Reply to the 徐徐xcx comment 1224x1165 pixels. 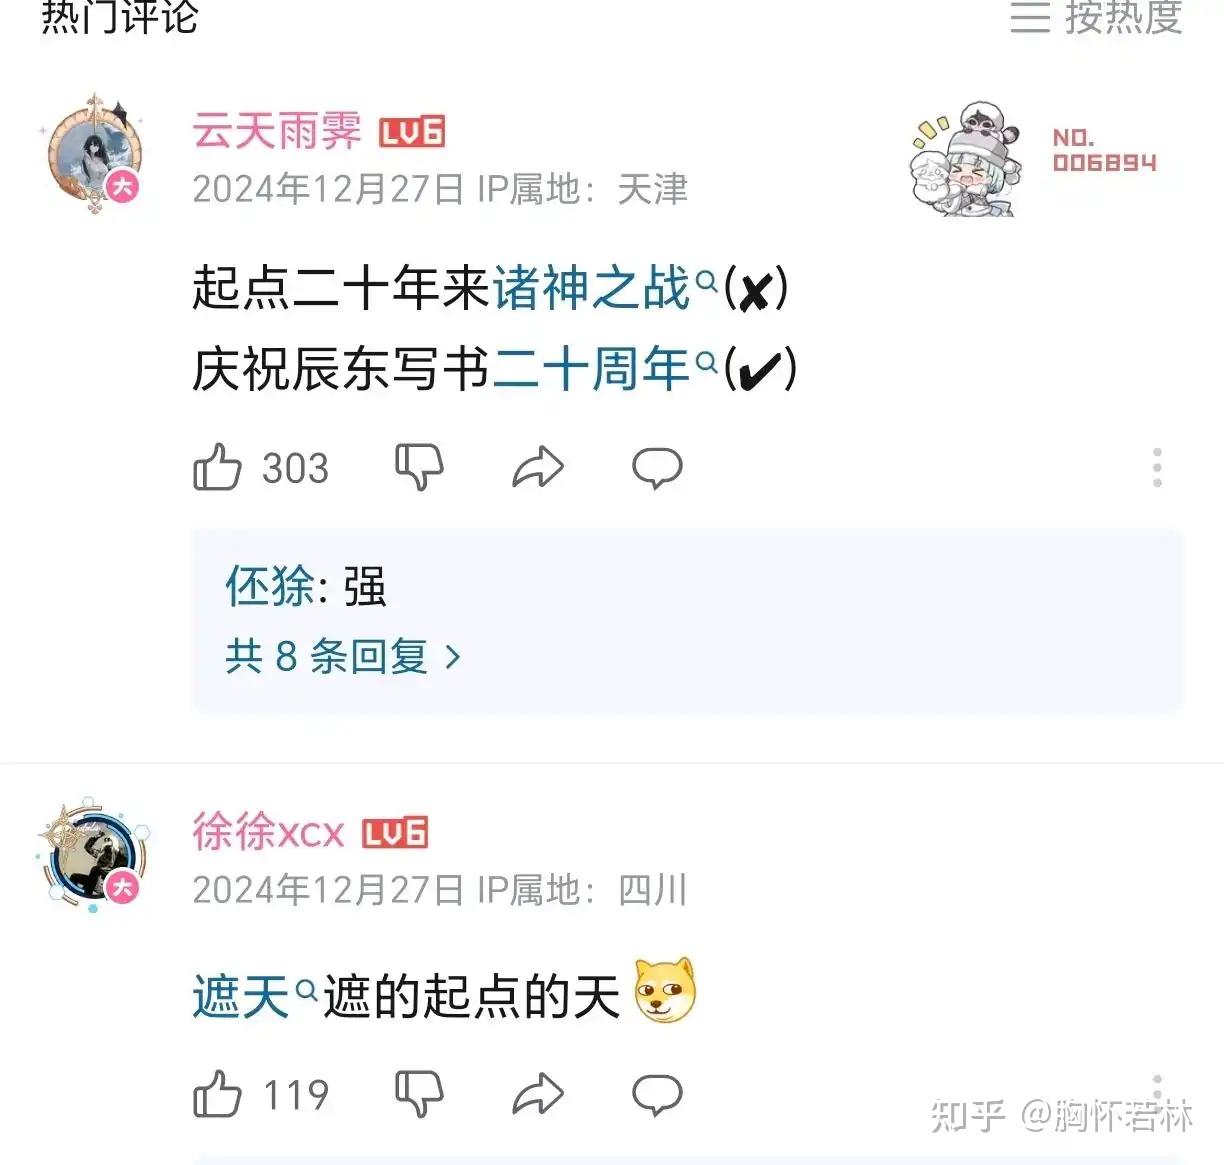(657, 1094)
